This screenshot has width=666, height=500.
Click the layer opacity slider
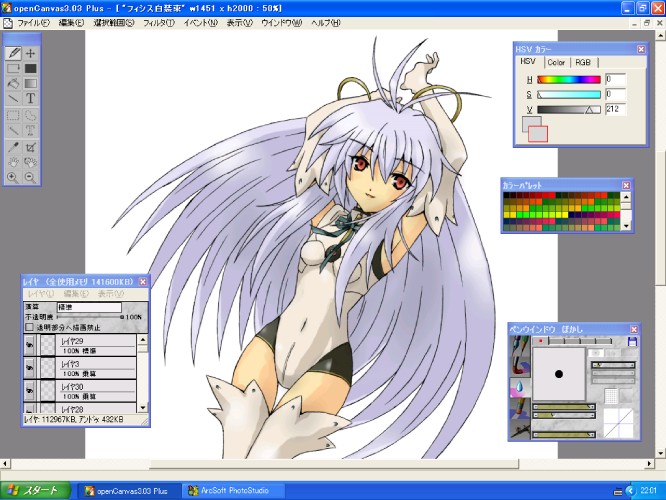pyautogui.click(x=90, y=317)
